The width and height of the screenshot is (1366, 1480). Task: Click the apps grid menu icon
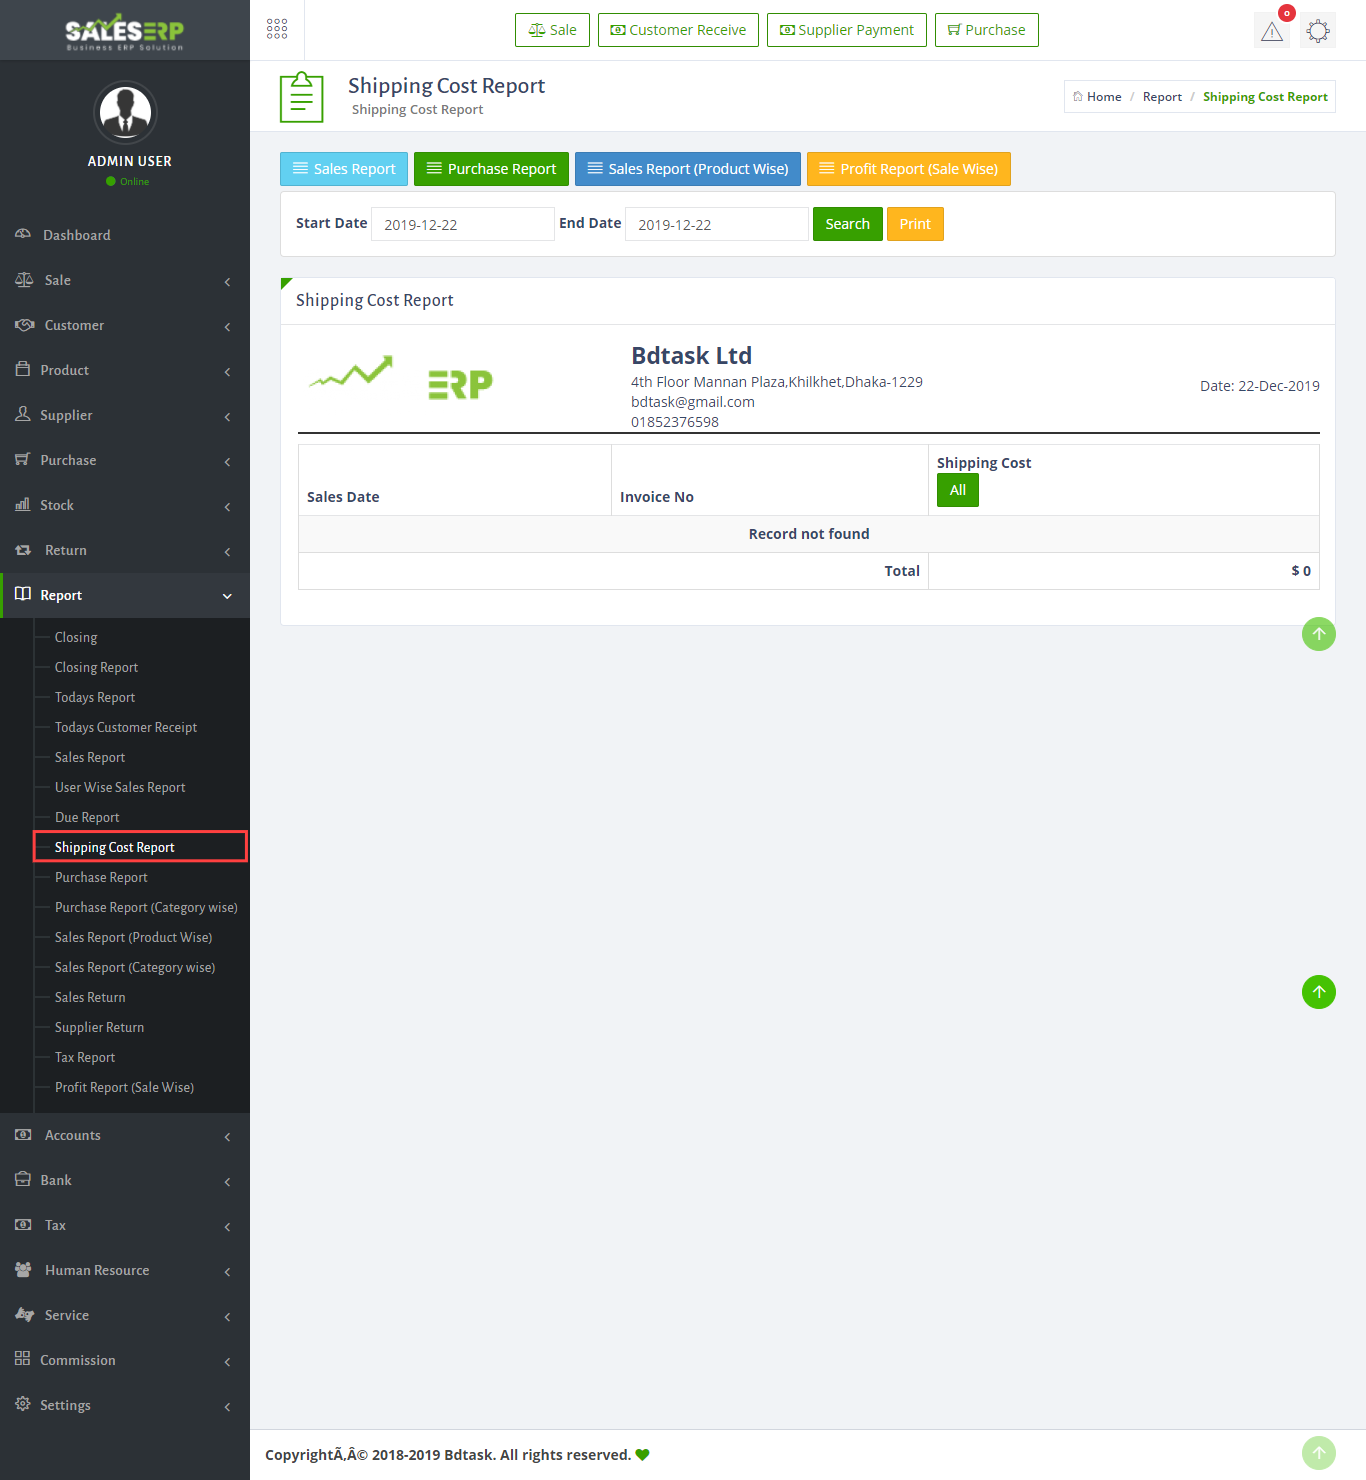point(277,29)
